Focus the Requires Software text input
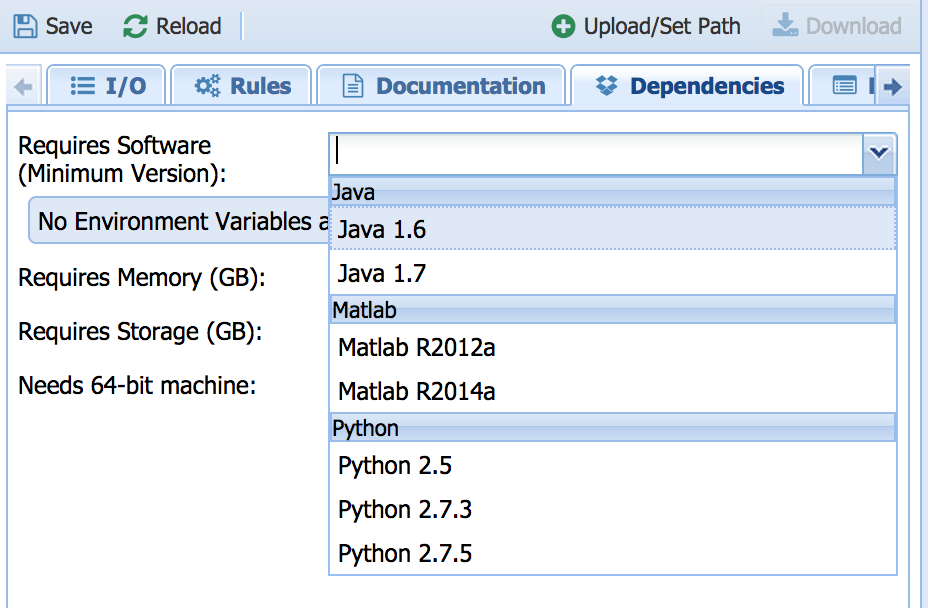The image size is (928, 608). click(x=596, y=153)
